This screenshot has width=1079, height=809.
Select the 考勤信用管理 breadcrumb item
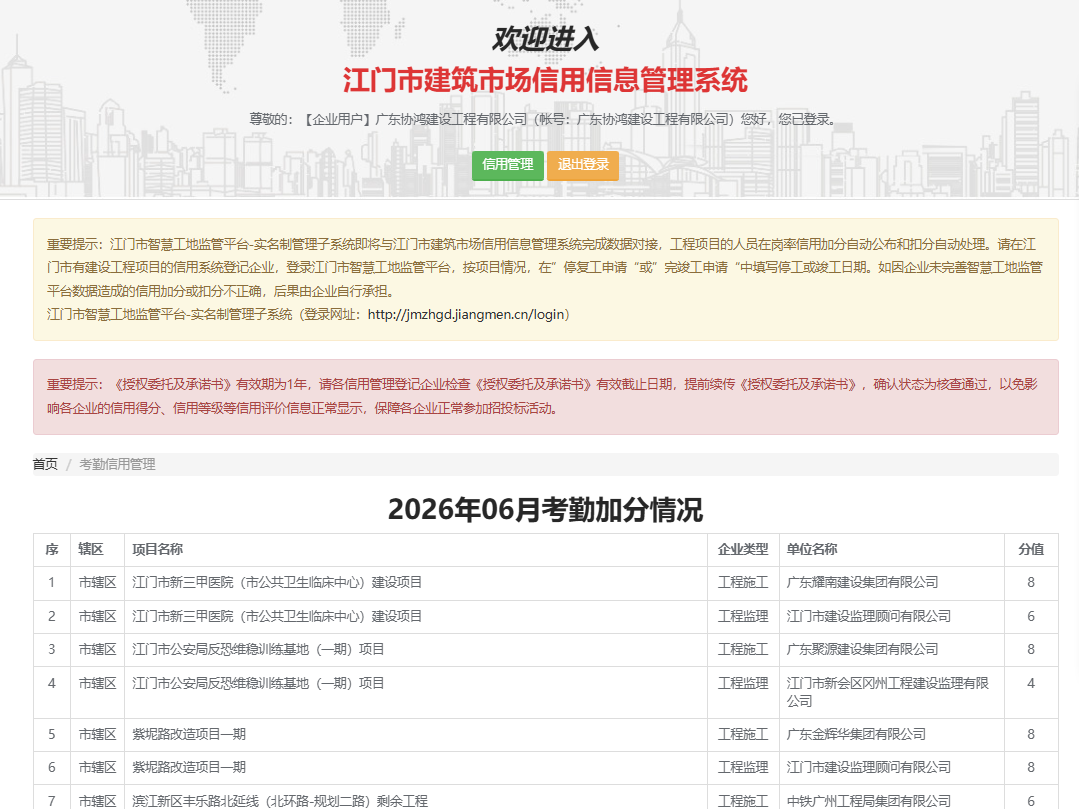click(x=117, y=464)
